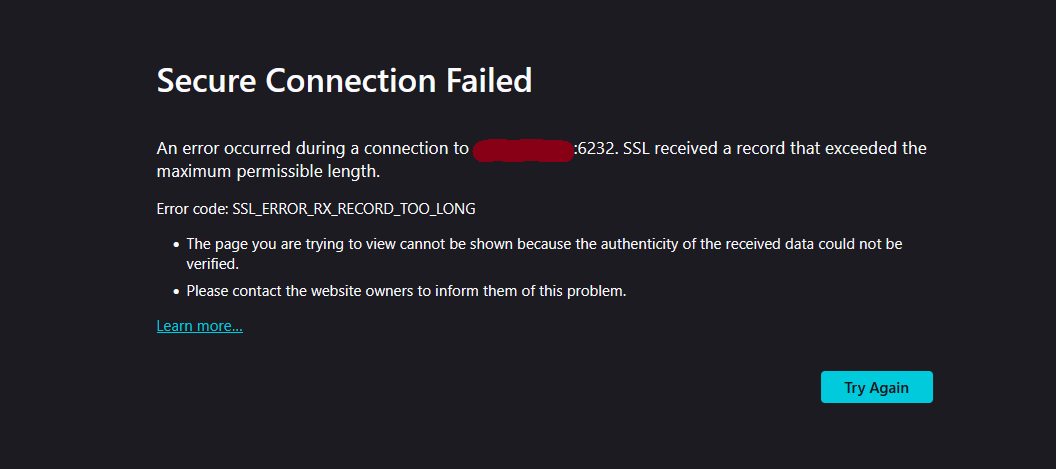
Task: Click the second bullet point marker
Action: 176,292
